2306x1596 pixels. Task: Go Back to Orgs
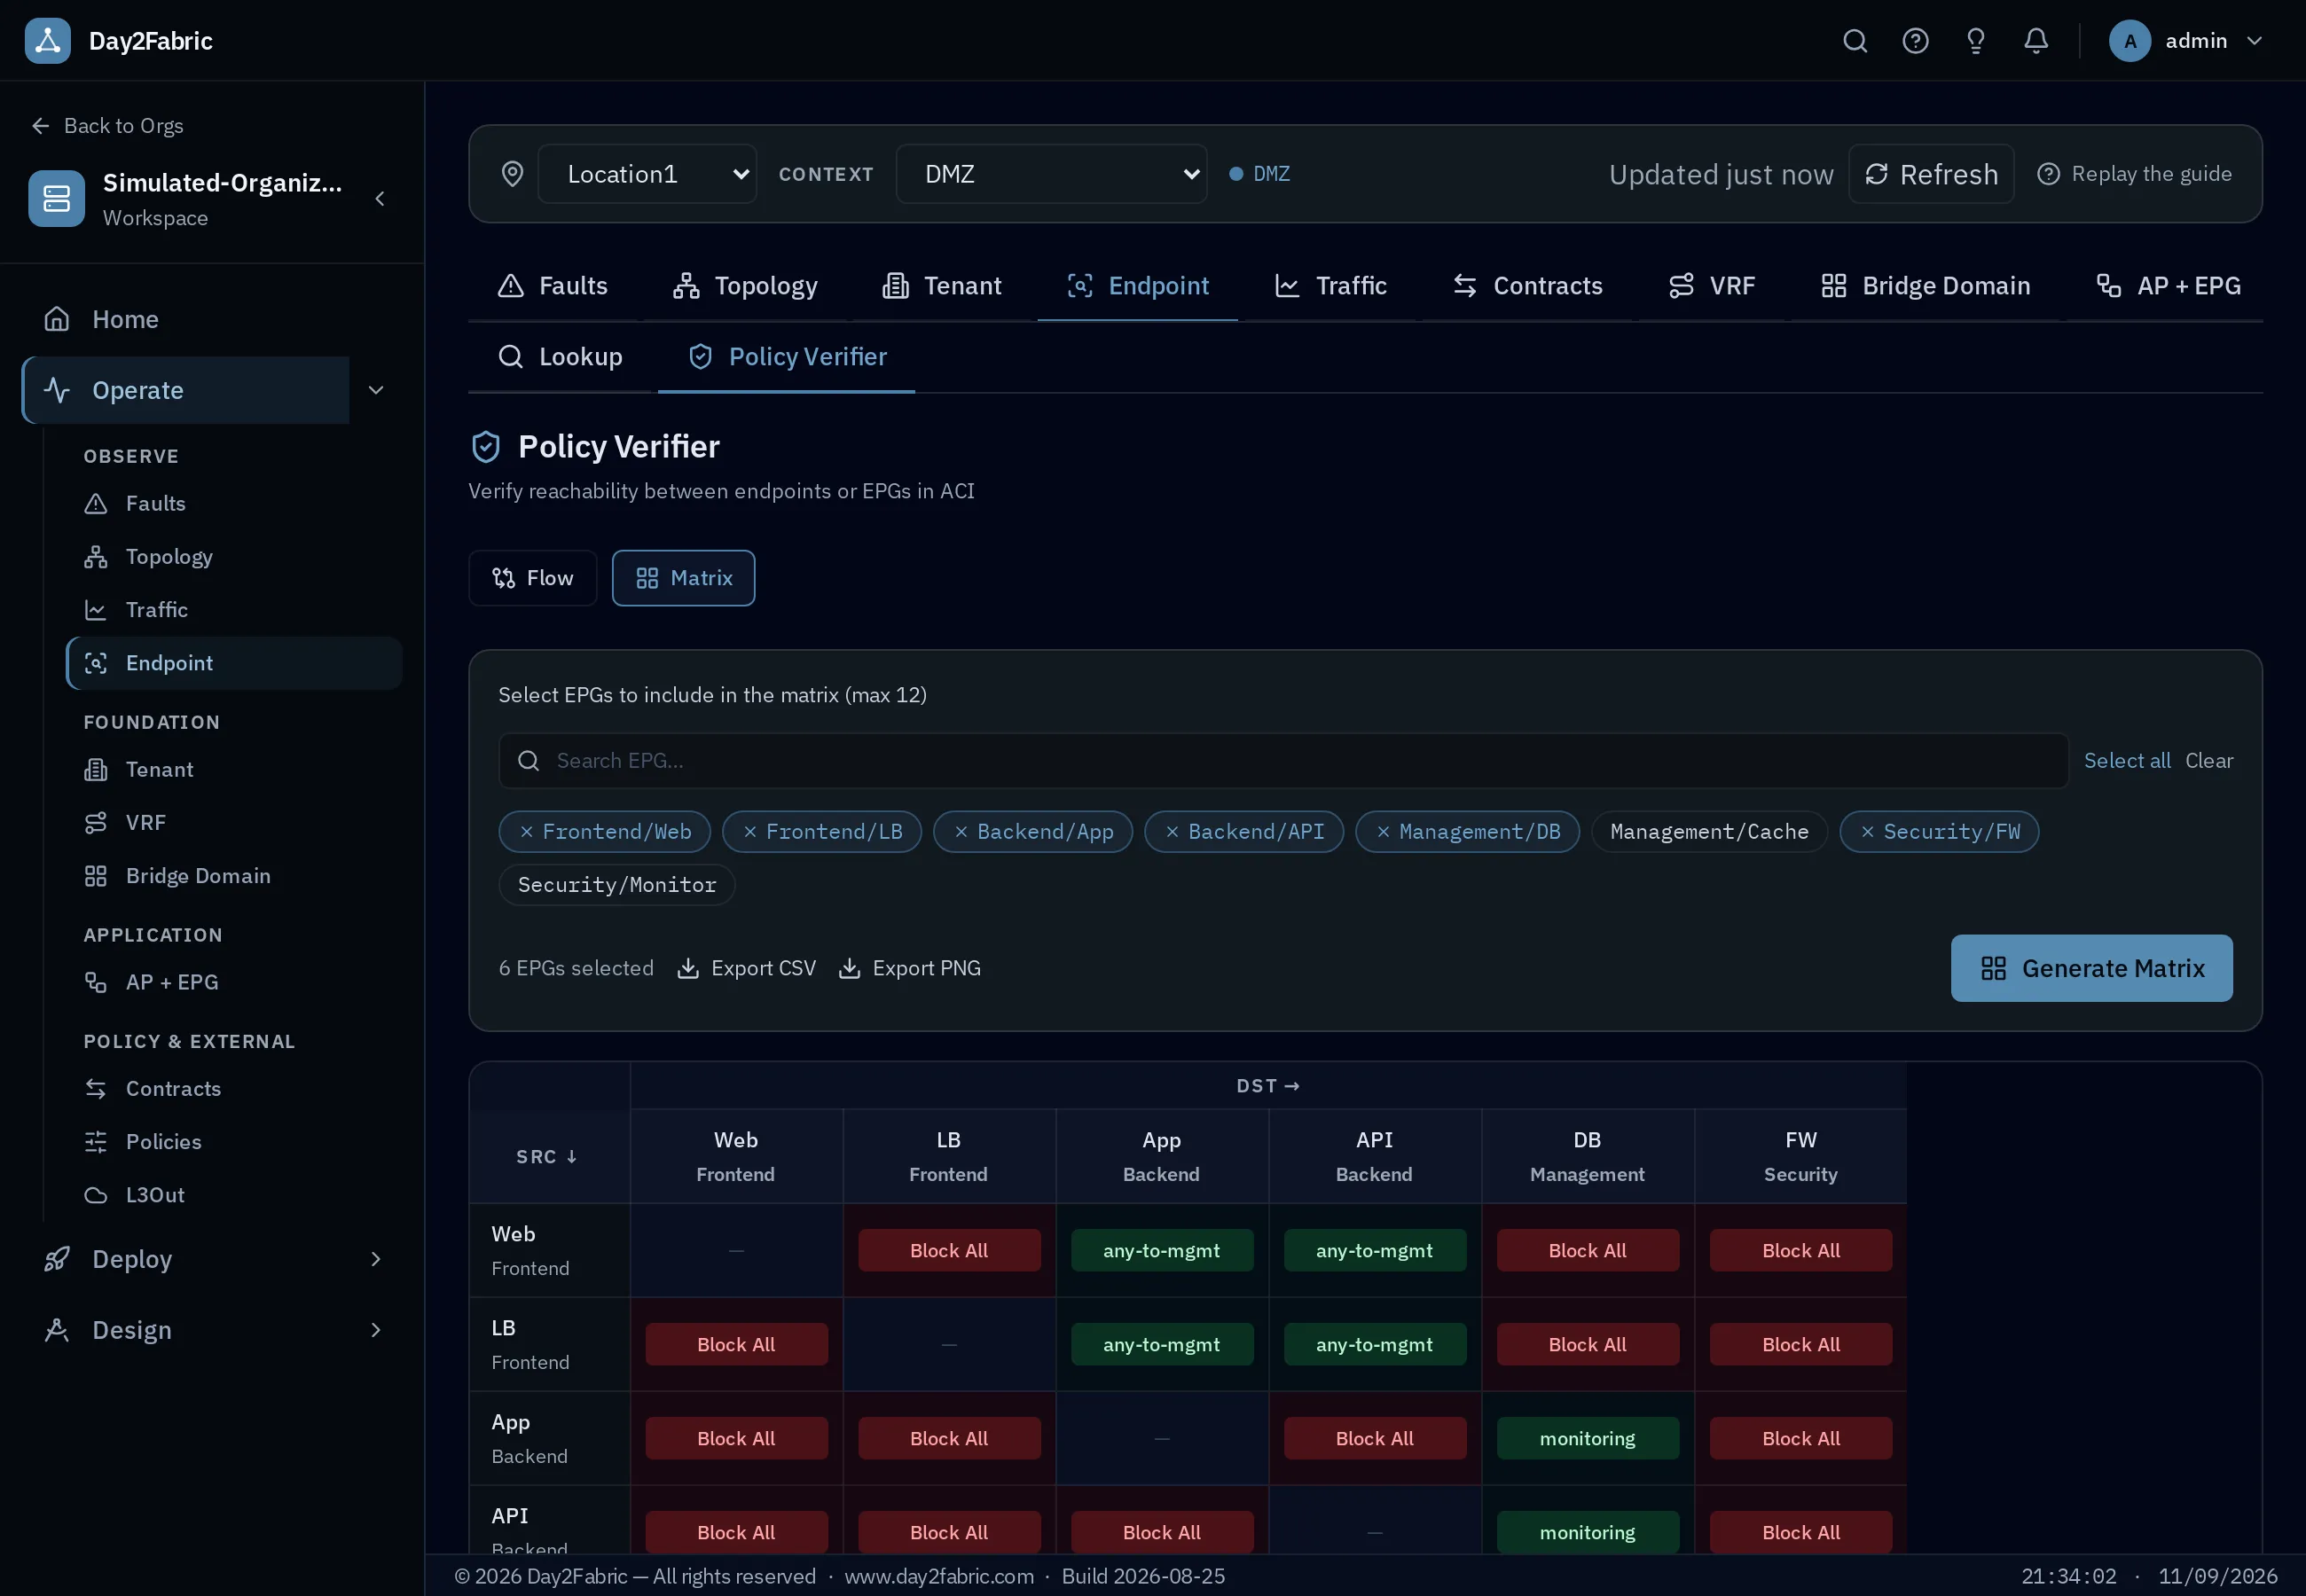tap(108, 126)
